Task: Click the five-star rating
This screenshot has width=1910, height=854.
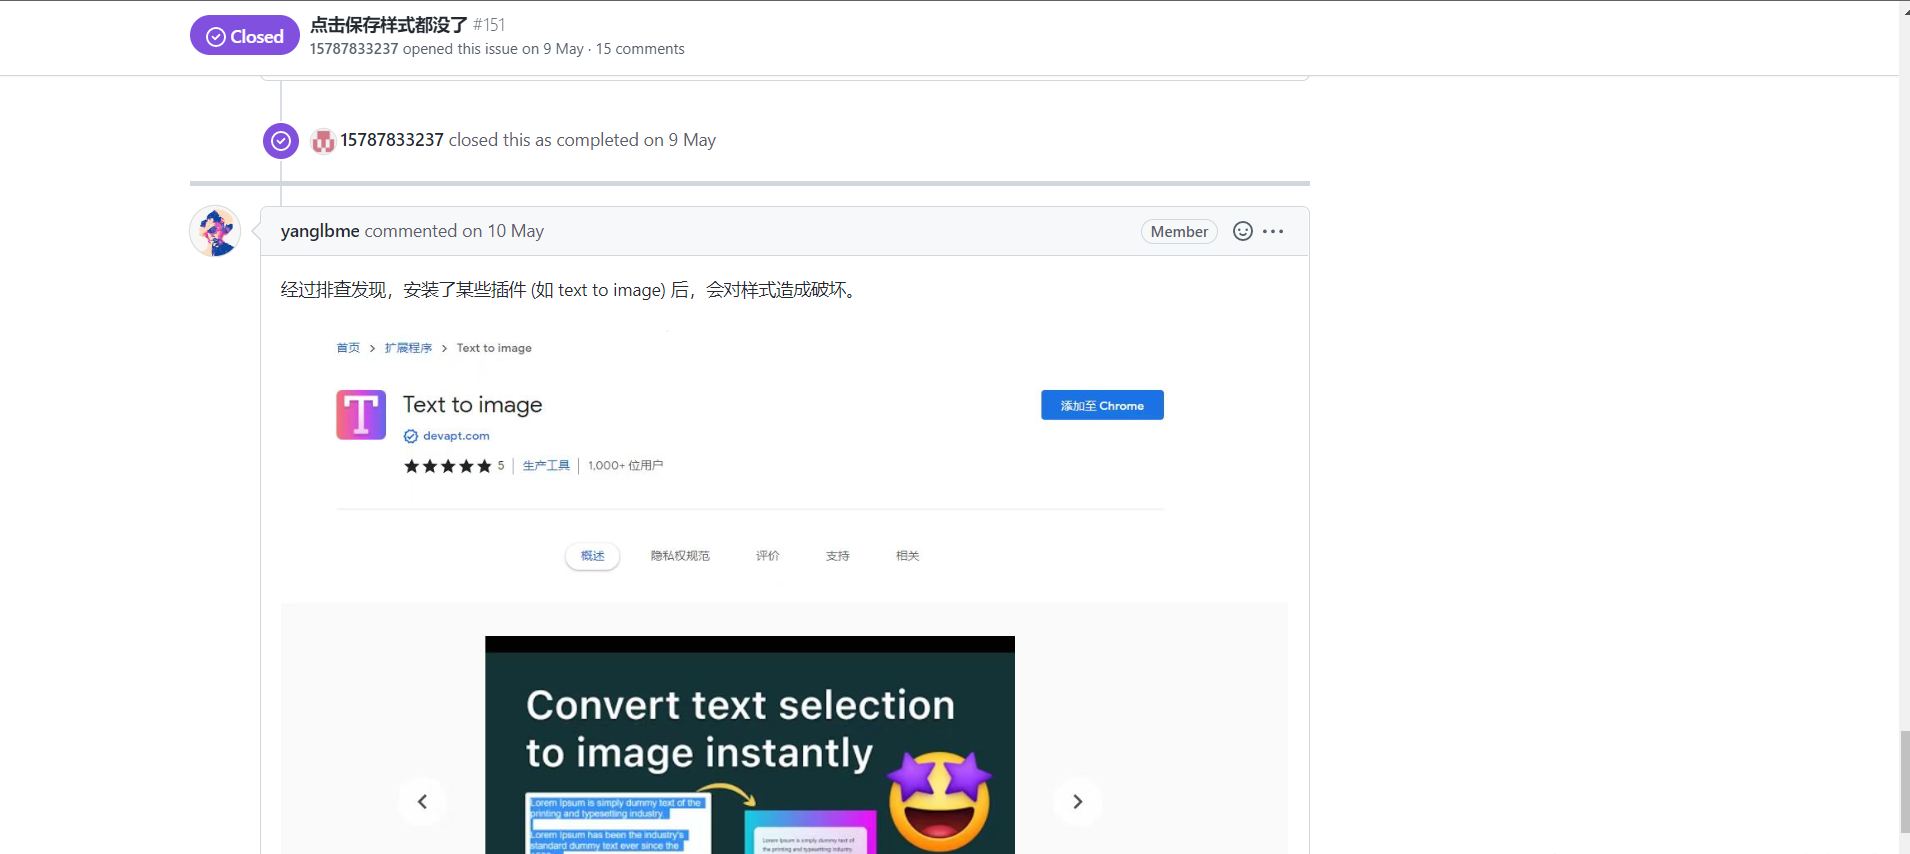Action: tap(448, 466)
